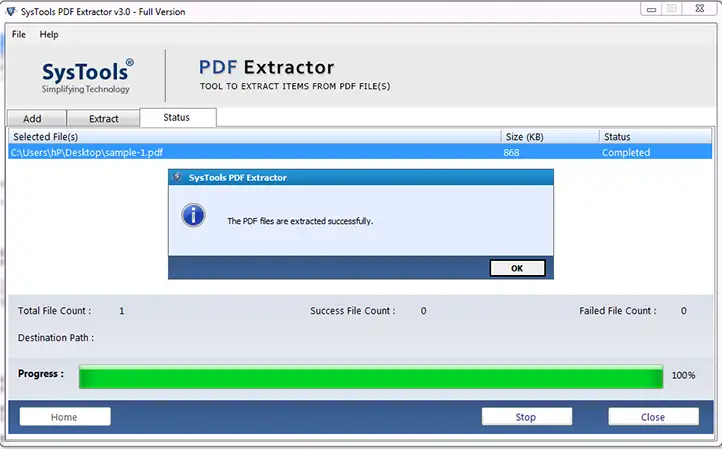722x449 pixels.
Task: Open the Help menu
Action: click(49, 35)
